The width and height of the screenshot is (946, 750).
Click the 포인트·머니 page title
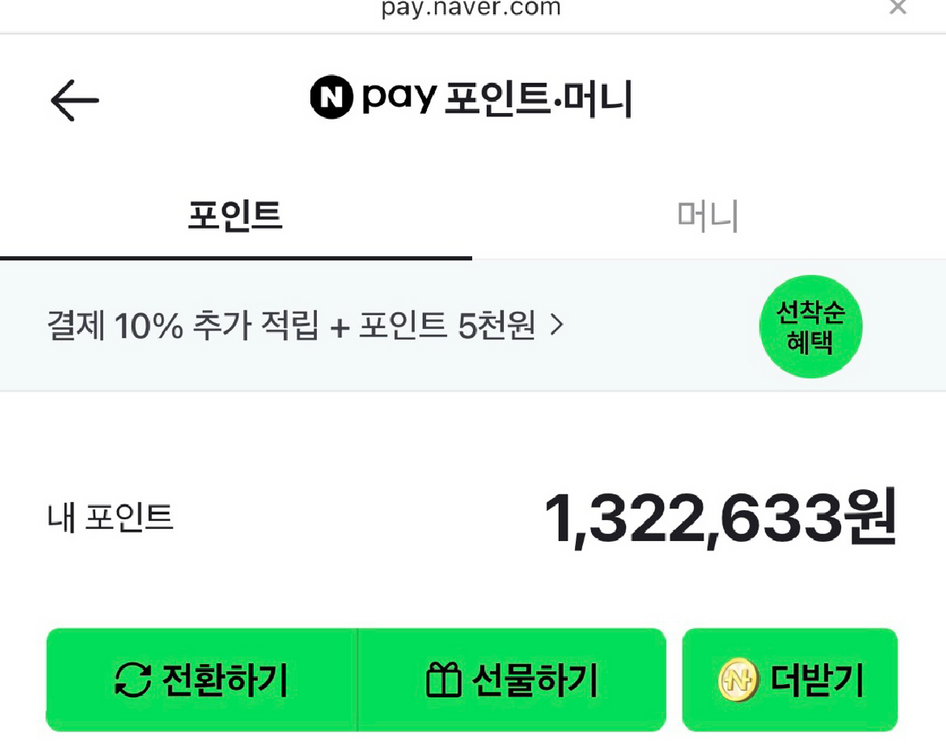(539, 99)
